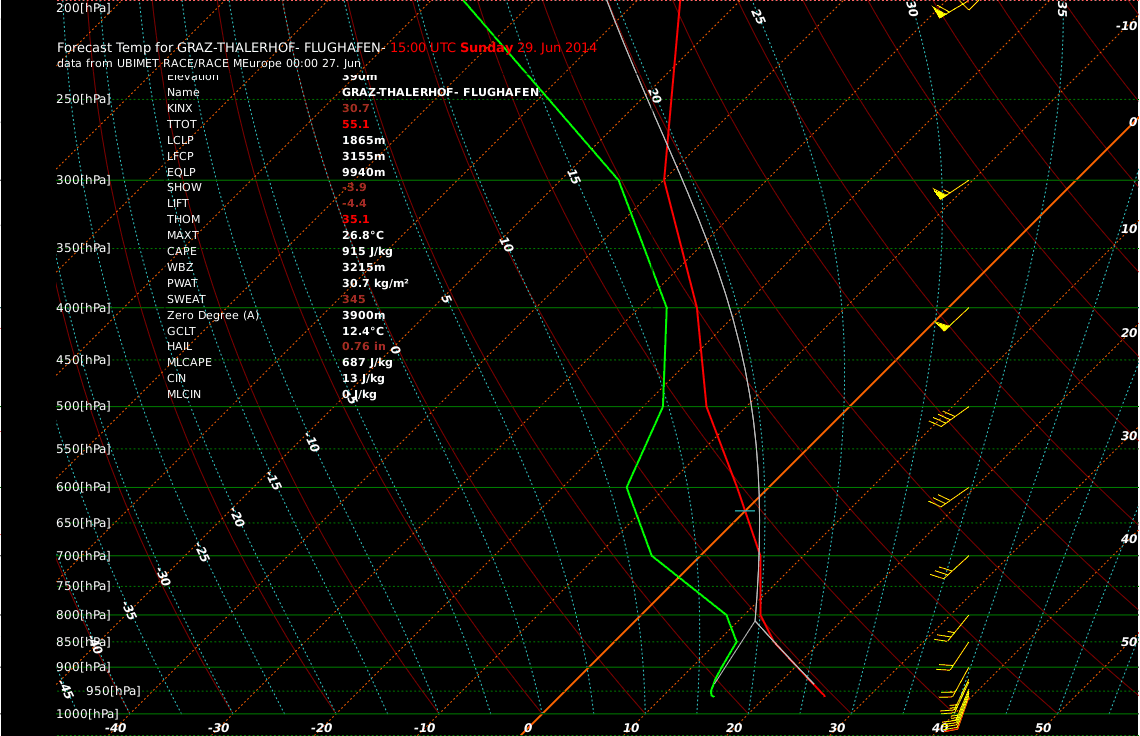
Task: Click the CIN value 13 J/kg
Action: pyautogui.click(x=364, y=379)
